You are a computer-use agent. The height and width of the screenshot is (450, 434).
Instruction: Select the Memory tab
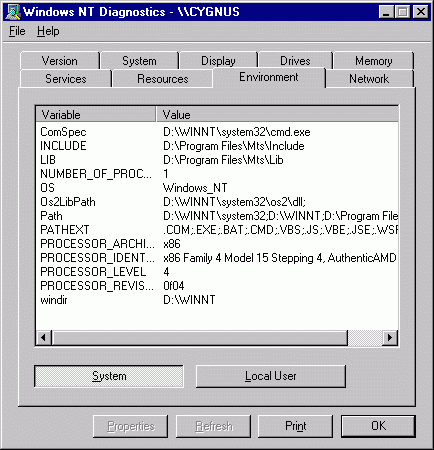coord(373,61)
